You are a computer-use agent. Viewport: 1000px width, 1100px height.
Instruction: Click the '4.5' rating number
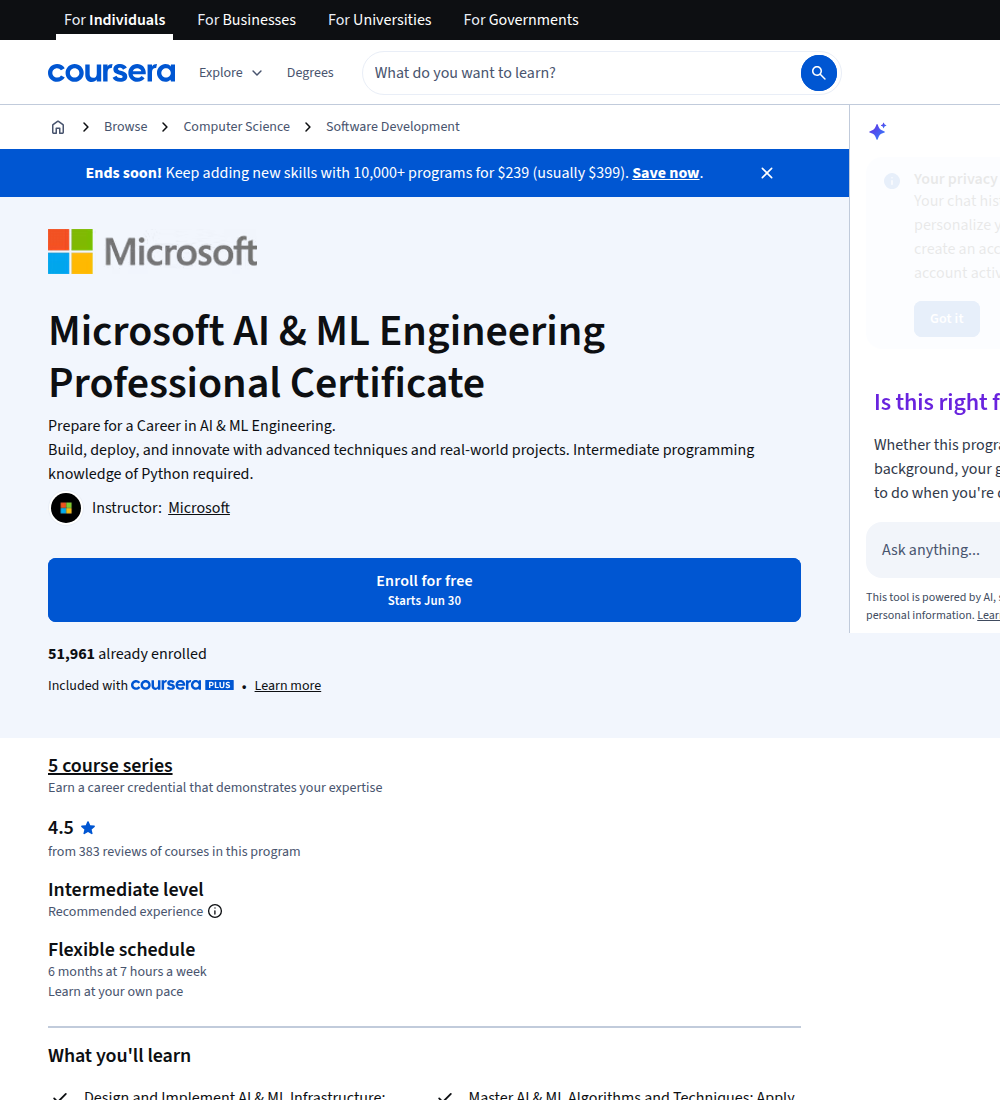point(60,828)
